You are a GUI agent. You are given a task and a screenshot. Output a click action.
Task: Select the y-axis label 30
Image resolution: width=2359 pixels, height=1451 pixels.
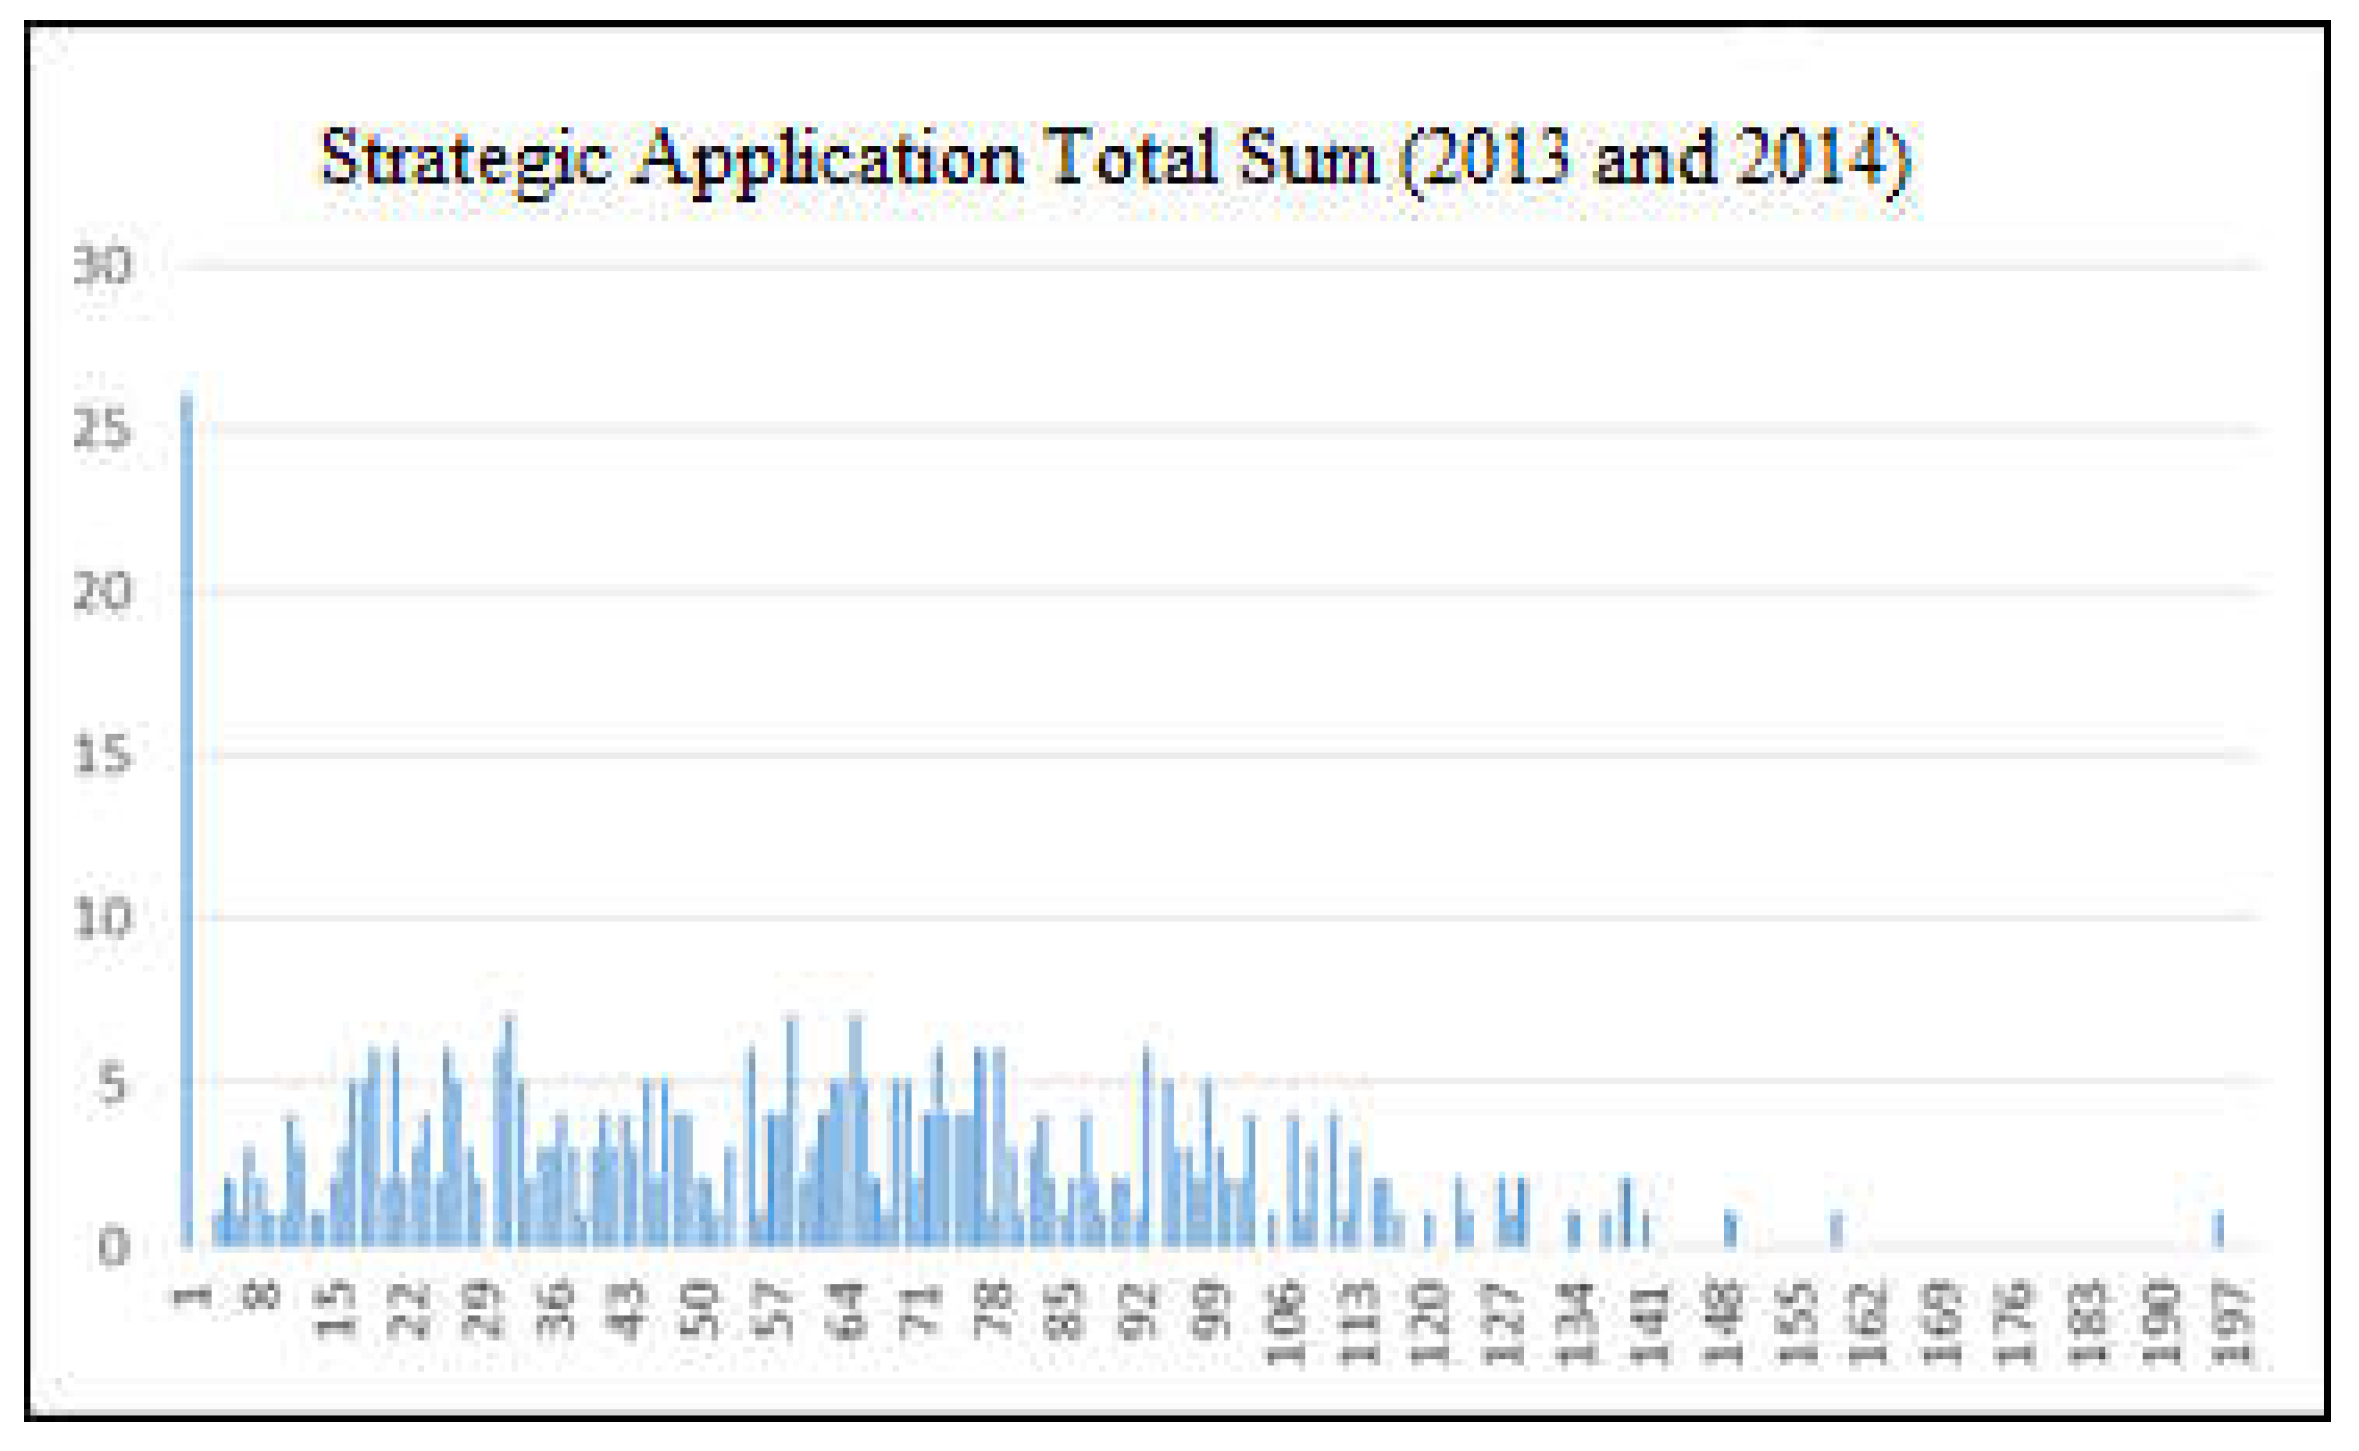(x=102, y=266)
